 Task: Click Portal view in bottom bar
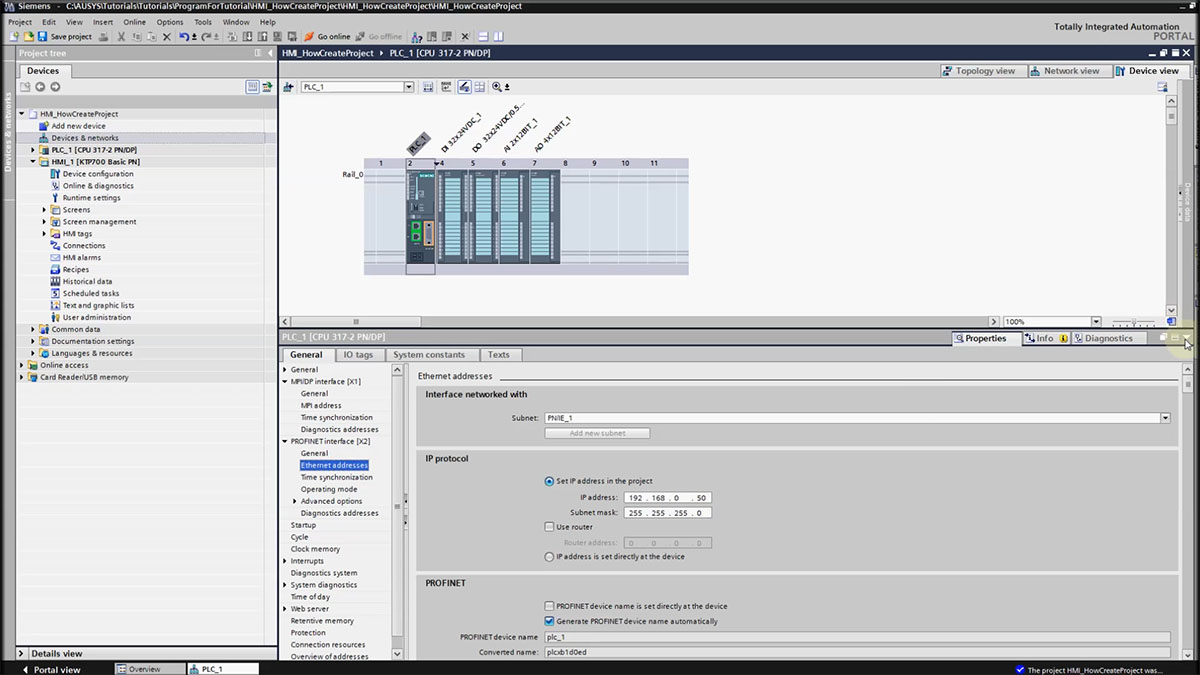pyautogui.click(x=50, y=669)
